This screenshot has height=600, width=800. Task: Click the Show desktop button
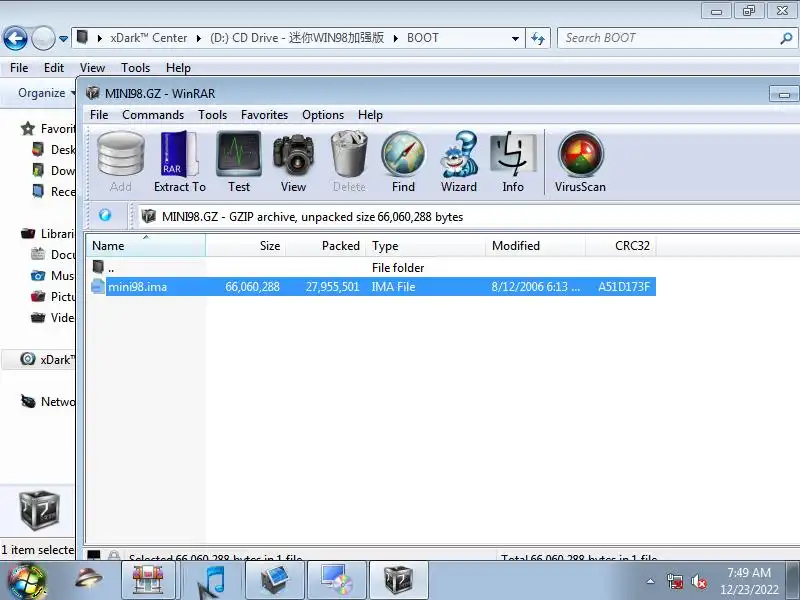click(793, 580)
